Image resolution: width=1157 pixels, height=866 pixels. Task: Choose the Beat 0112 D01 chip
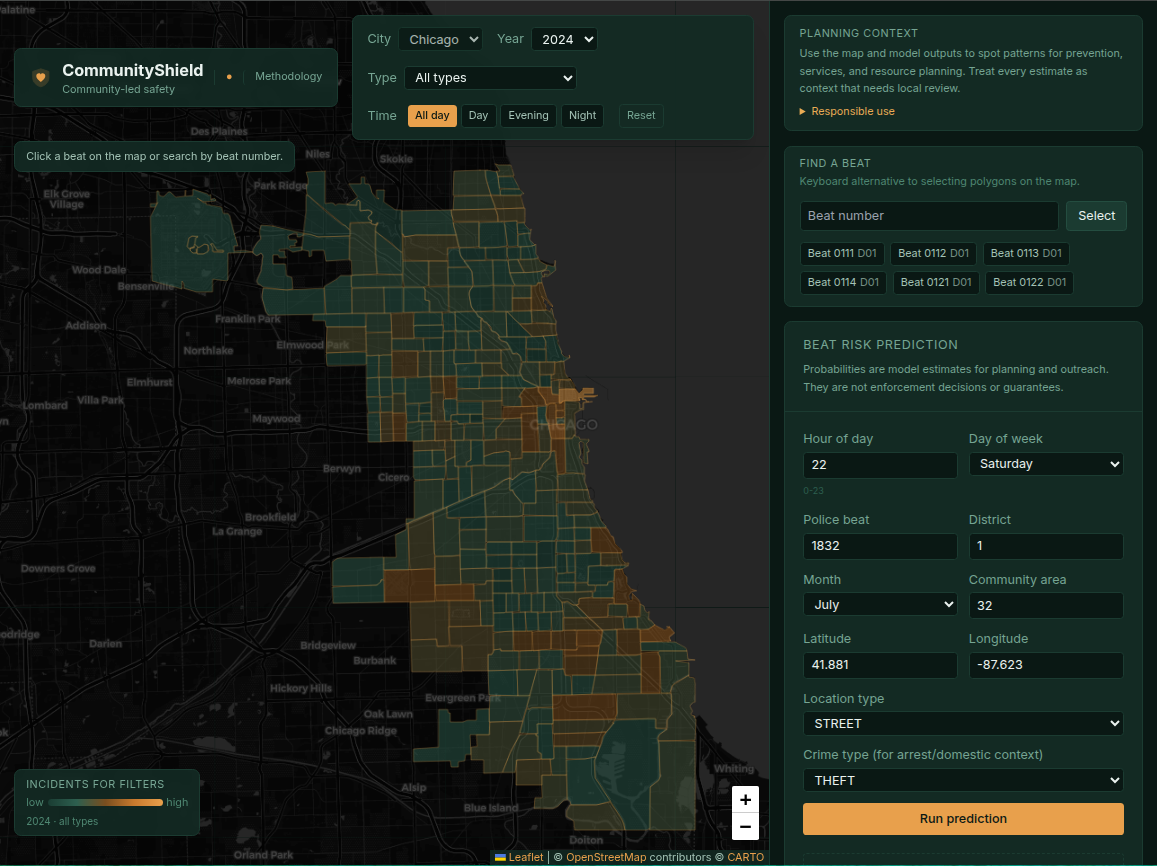coord(933,254)
